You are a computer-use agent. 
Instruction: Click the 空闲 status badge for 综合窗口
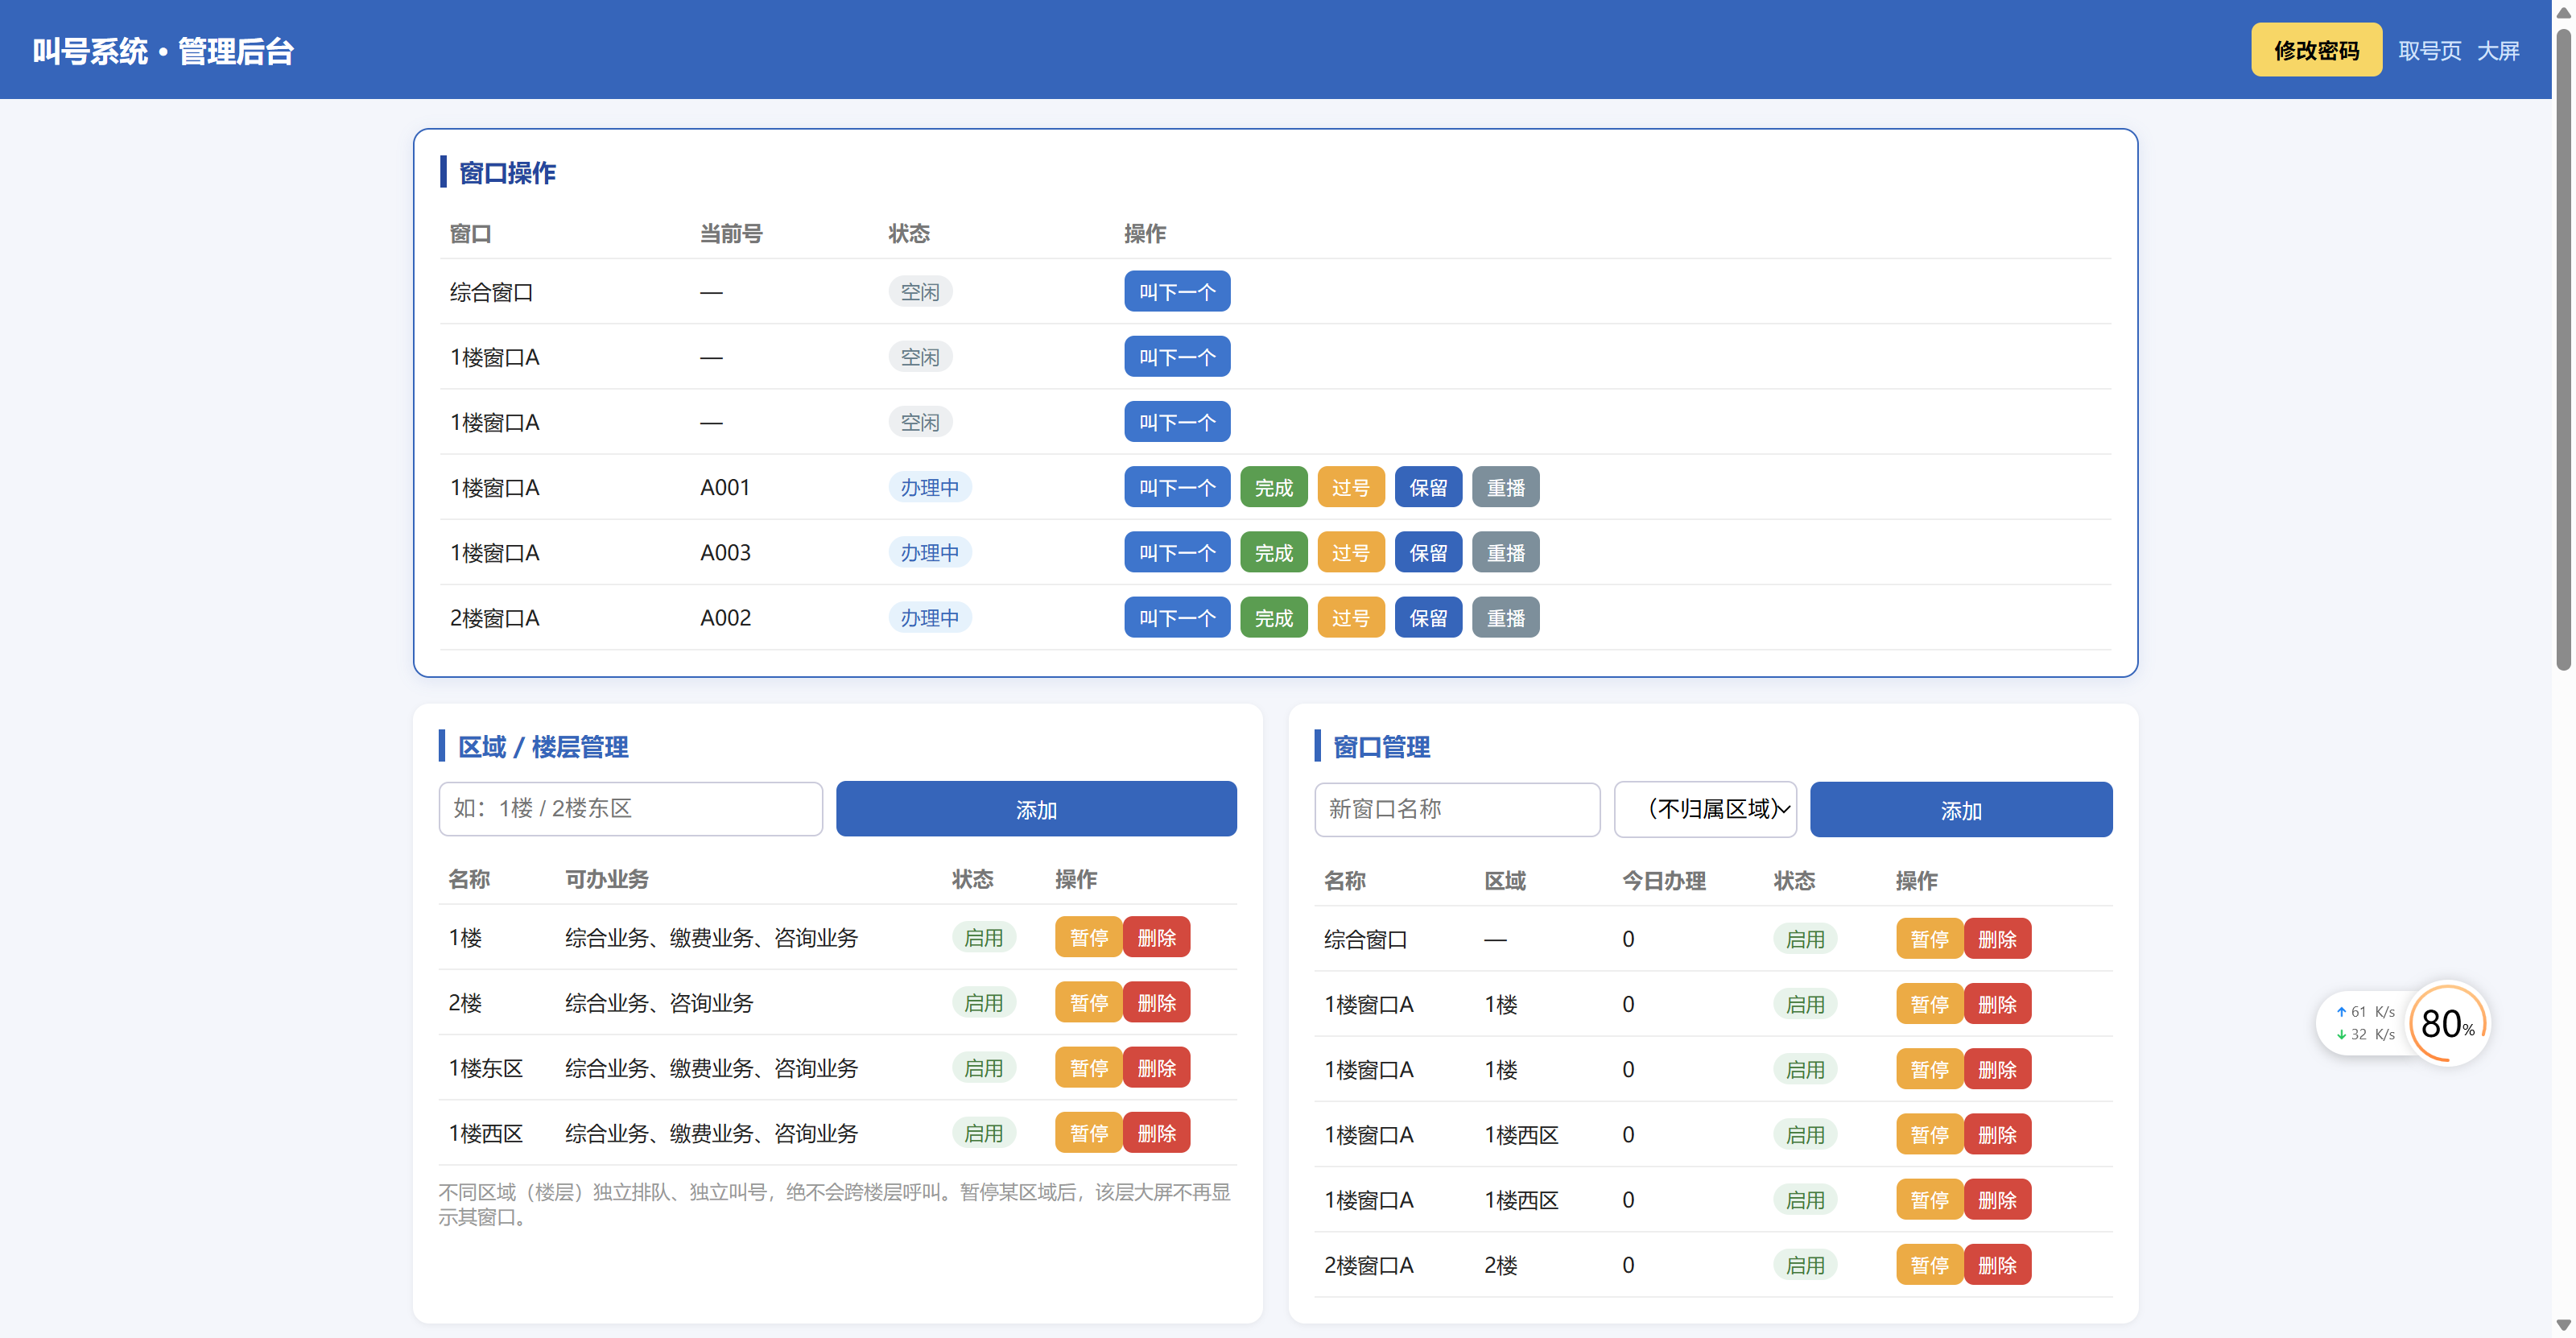coord(920,292)
